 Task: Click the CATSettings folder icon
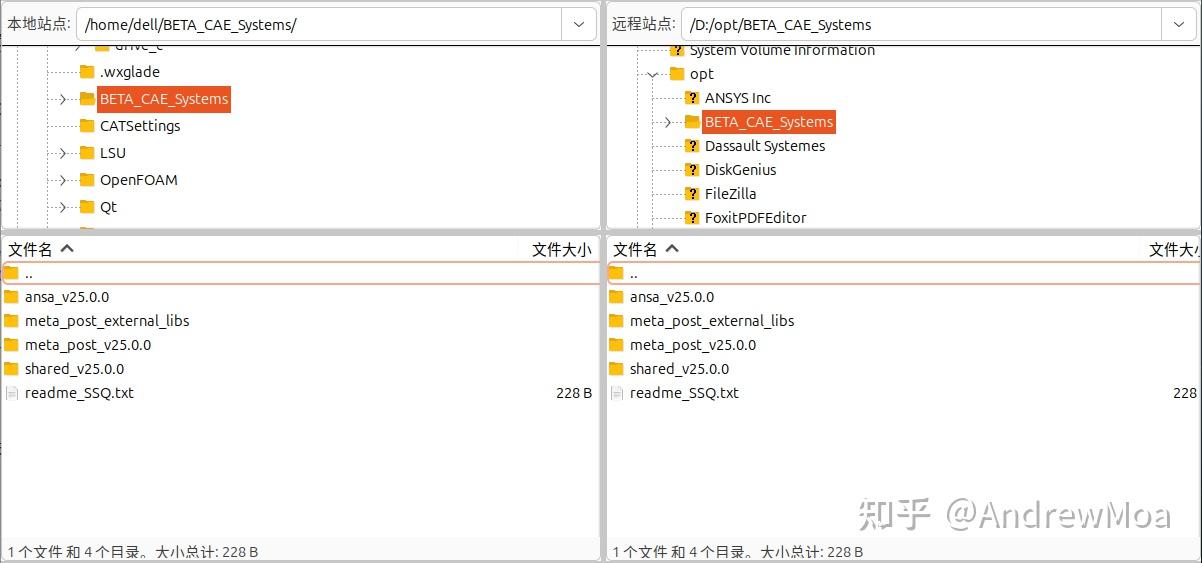click(87, 126)
